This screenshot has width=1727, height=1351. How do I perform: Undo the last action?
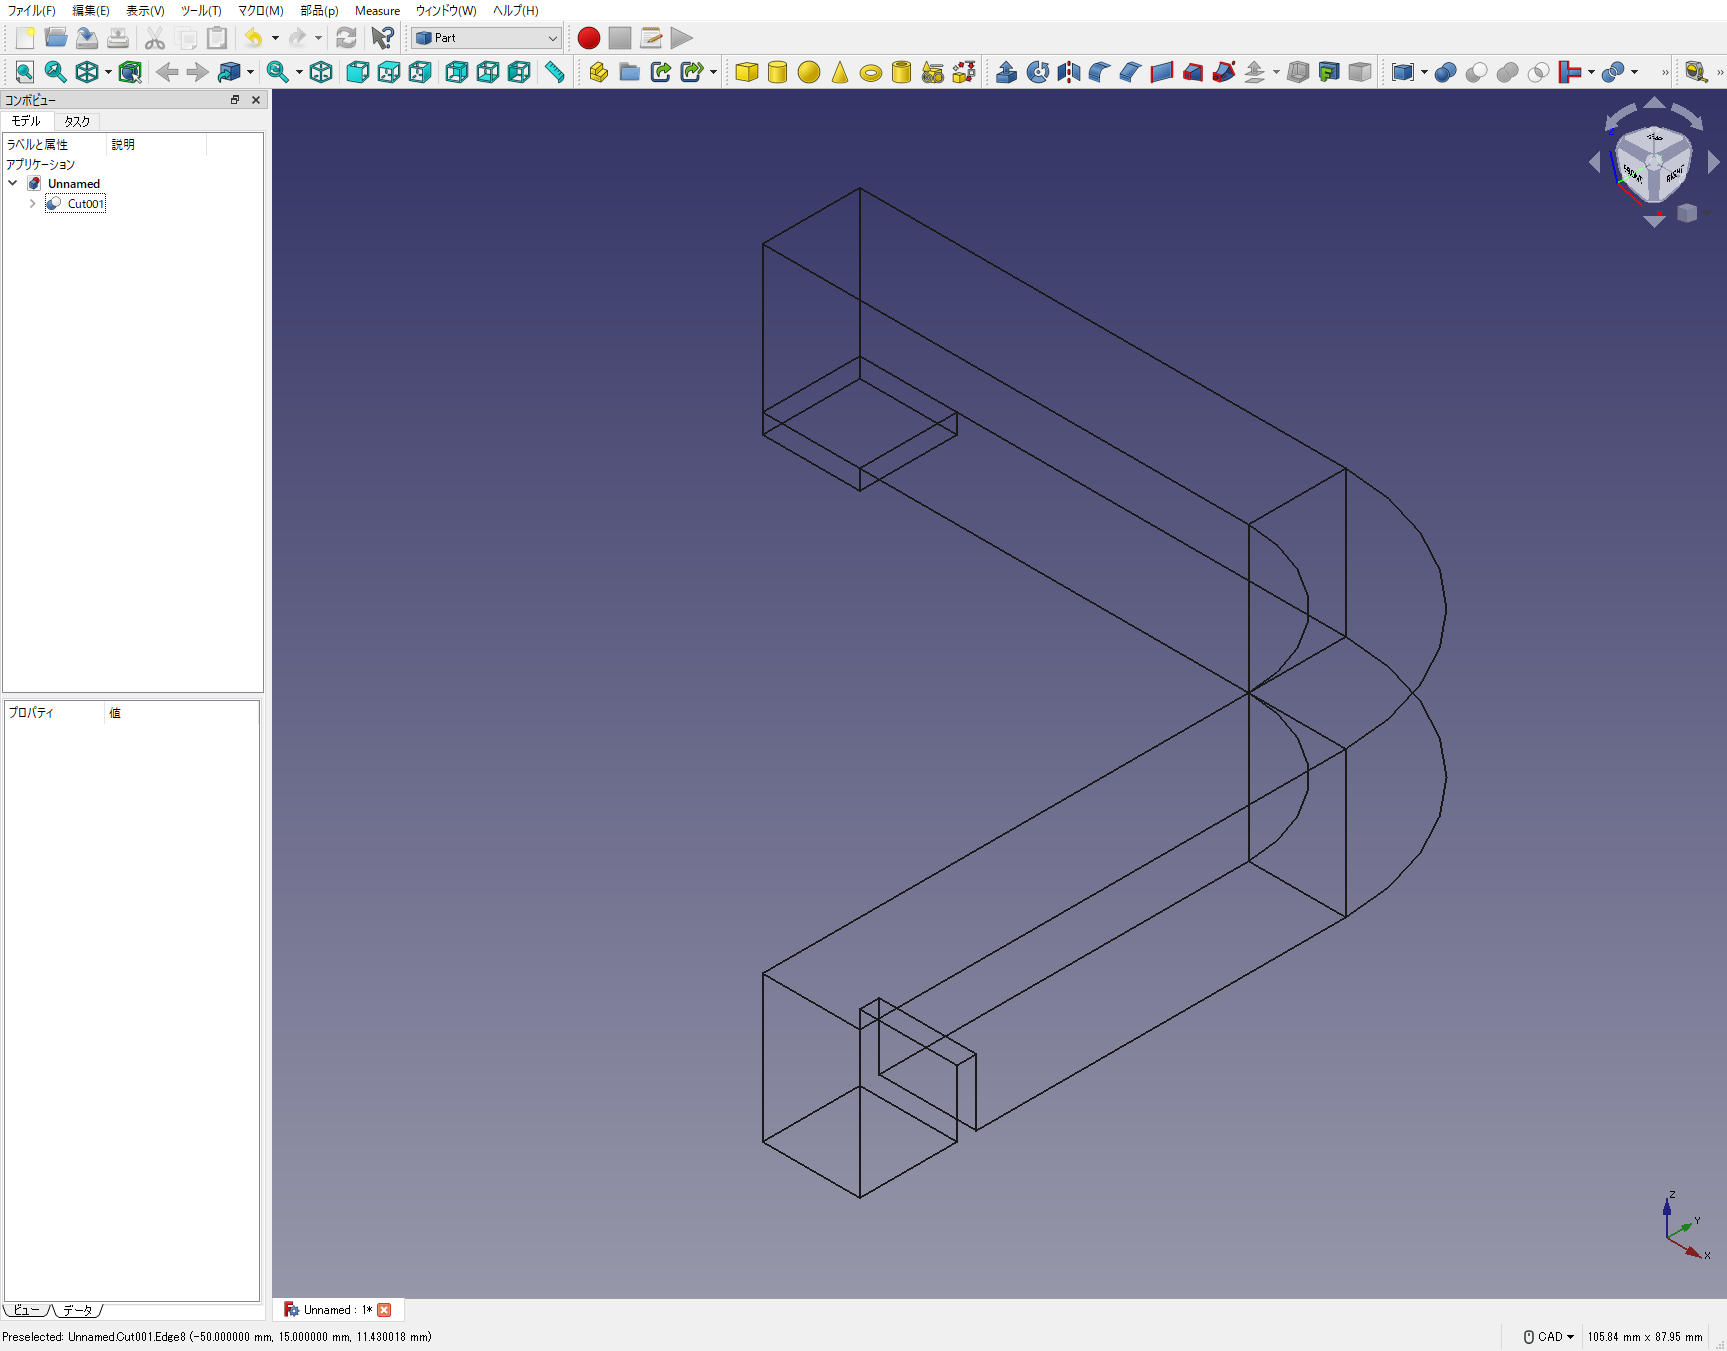point(254,38)
